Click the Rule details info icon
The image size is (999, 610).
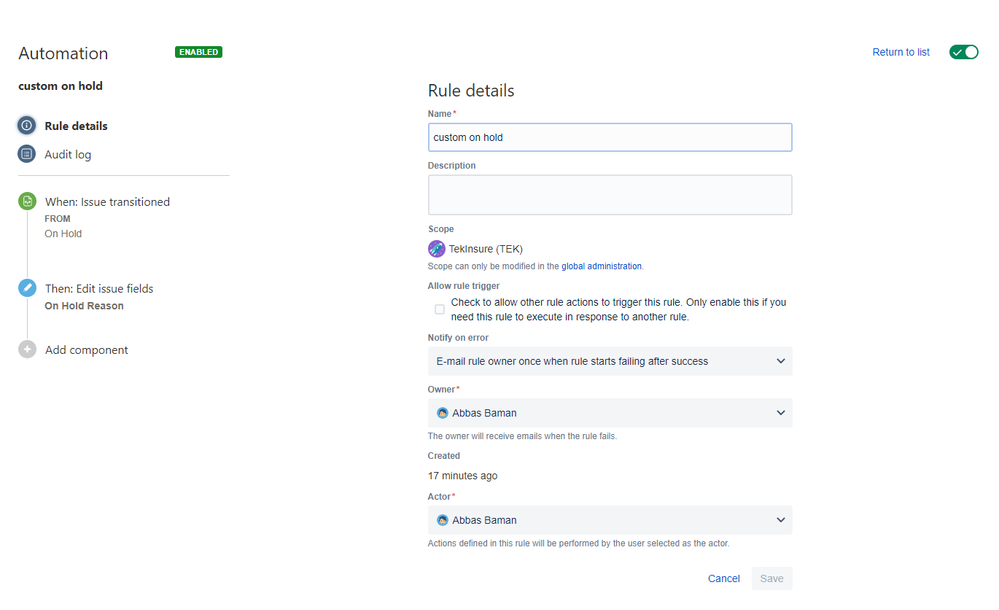click(27, 126)
